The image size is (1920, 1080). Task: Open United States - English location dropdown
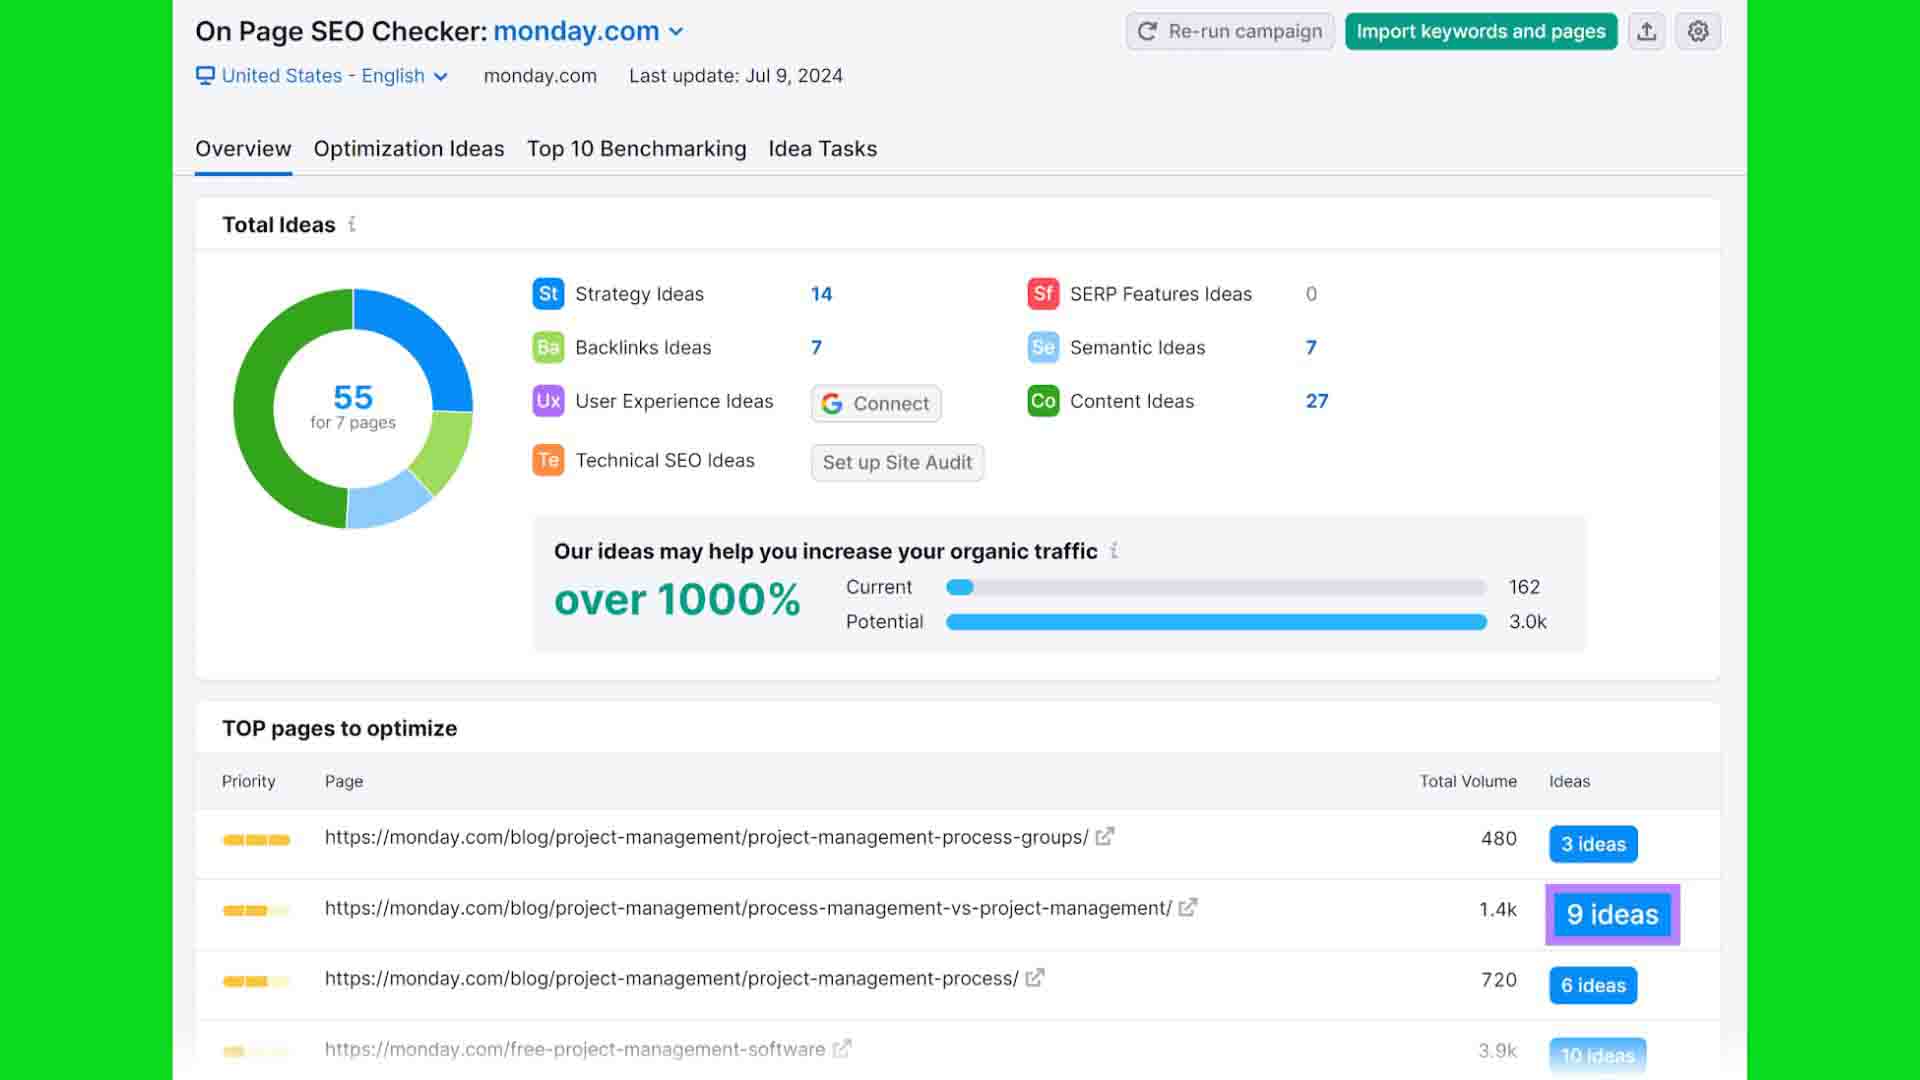323,76
